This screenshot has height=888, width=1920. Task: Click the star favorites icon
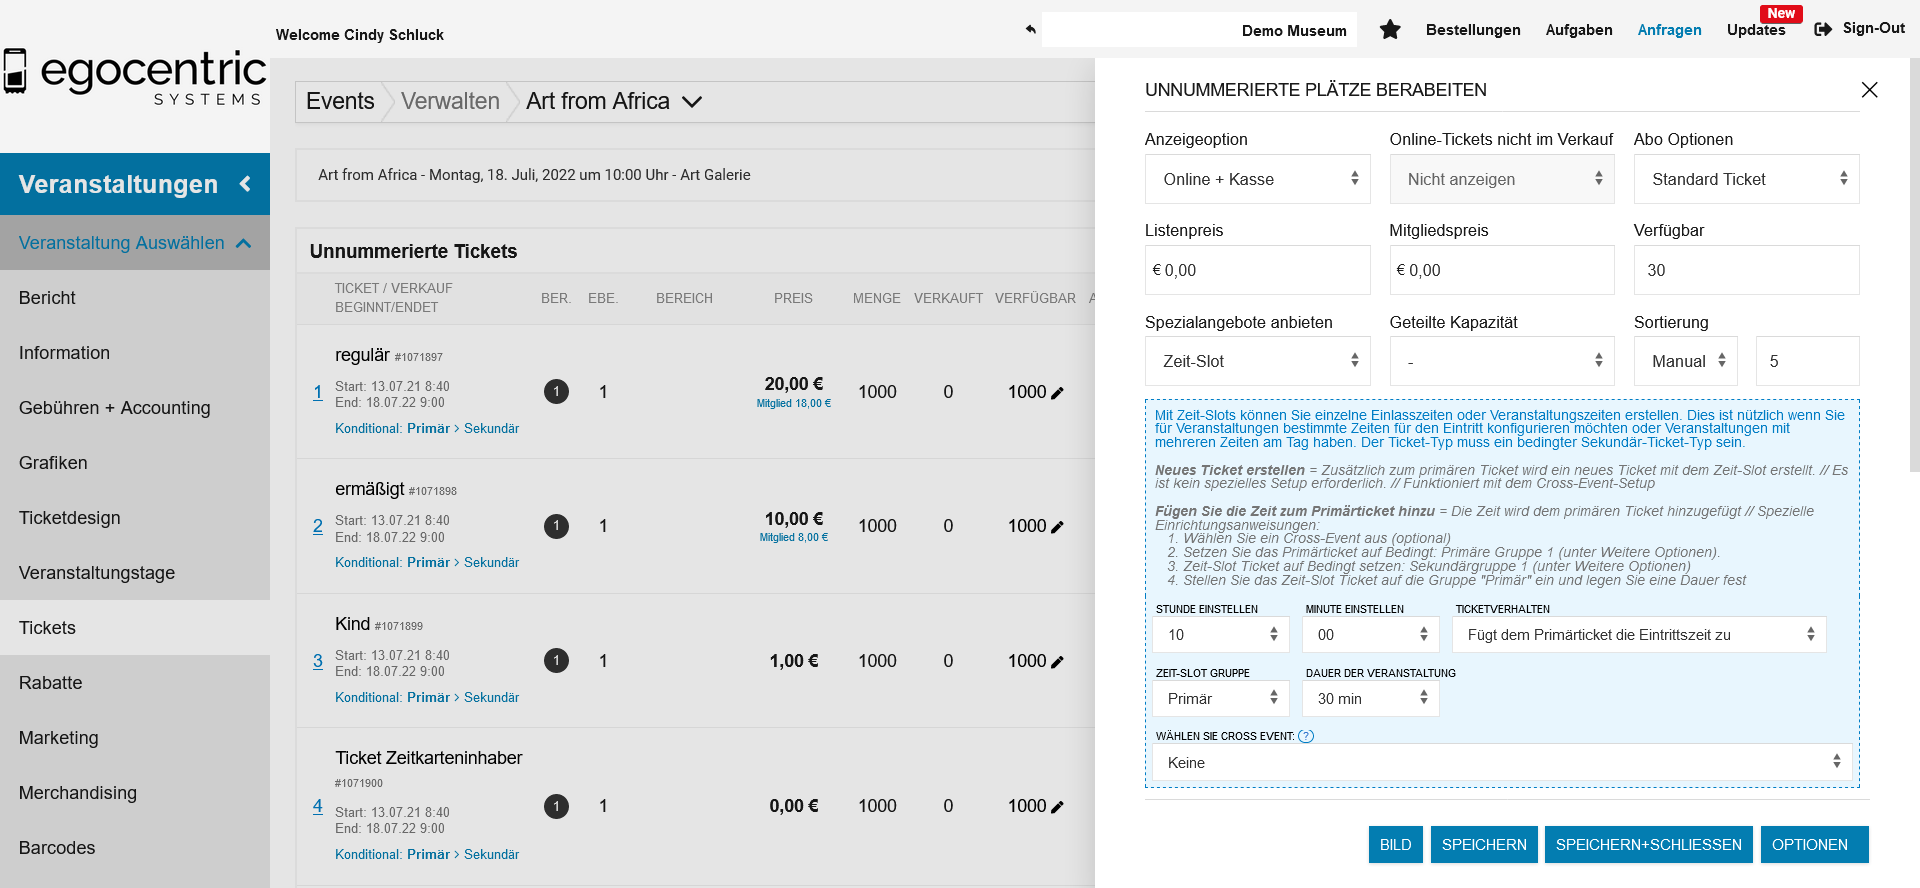(x=1389, y=30)
